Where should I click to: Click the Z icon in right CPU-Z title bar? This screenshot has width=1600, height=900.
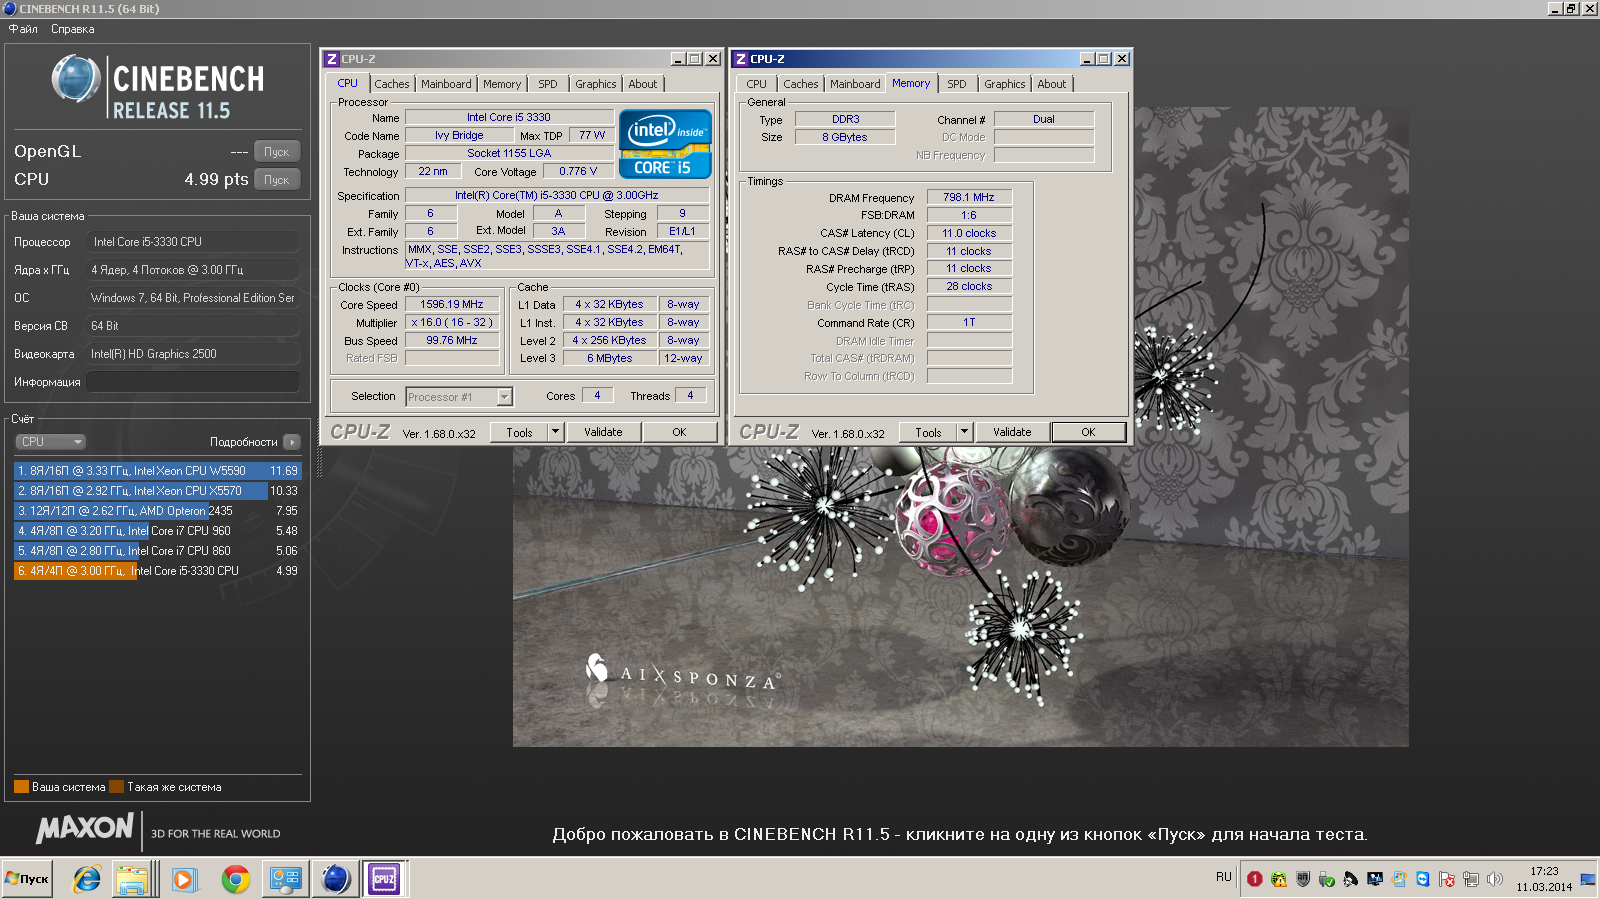tap(741, 59)
